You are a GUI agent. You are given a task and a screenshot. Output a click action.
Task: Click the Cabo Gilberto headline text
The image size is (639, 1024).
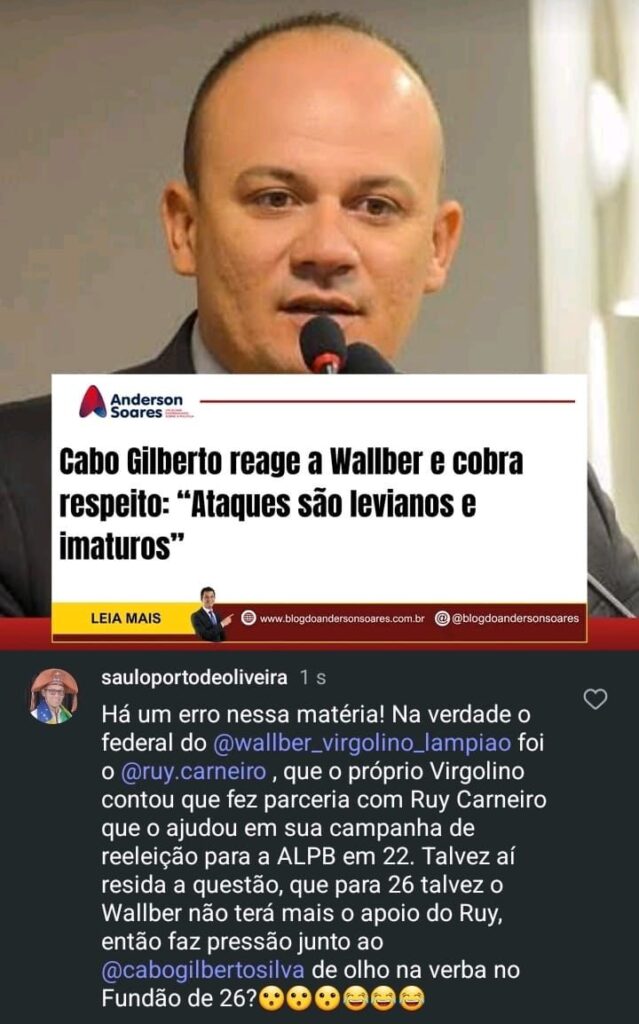pos(291,504)
